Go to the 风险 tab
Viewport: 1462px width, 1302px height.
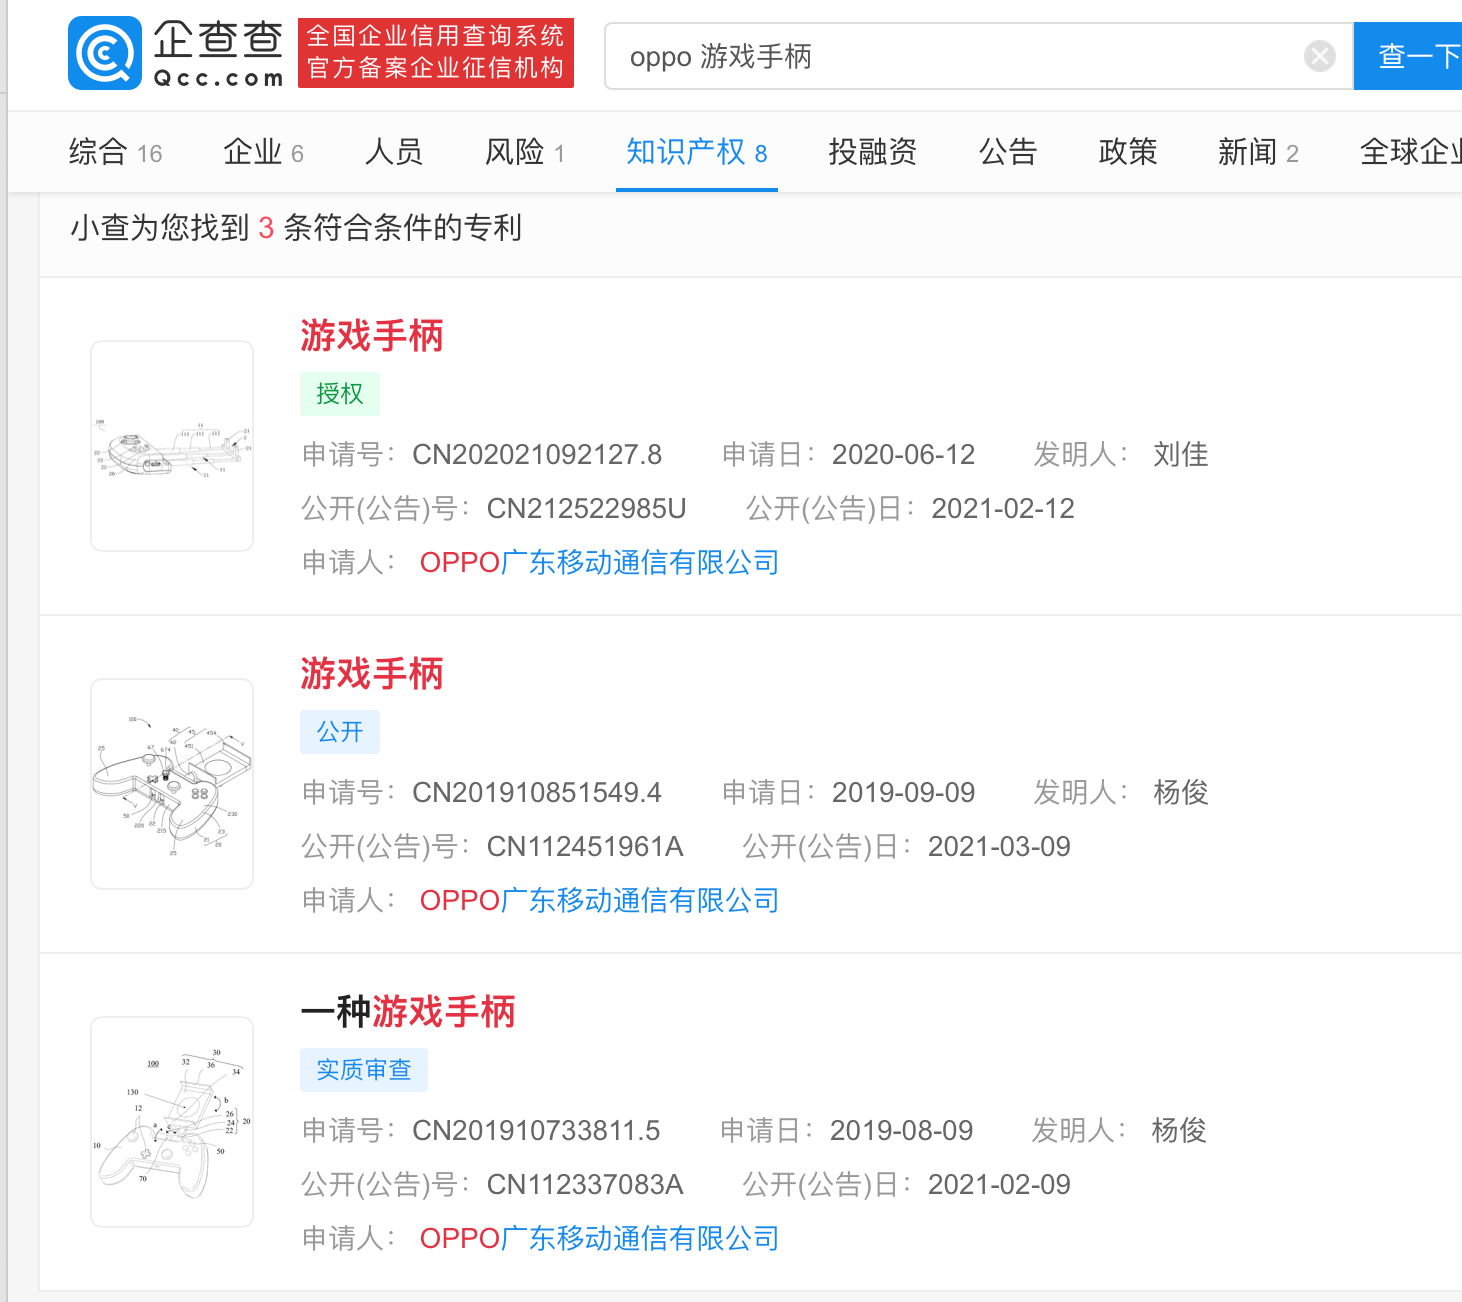524,152
